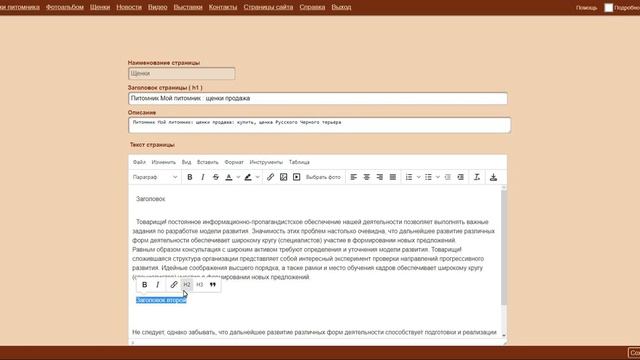Open the 'Инструменты' editor menu
This screenshot has height=360, width=640.
click(x=266, y=162)
